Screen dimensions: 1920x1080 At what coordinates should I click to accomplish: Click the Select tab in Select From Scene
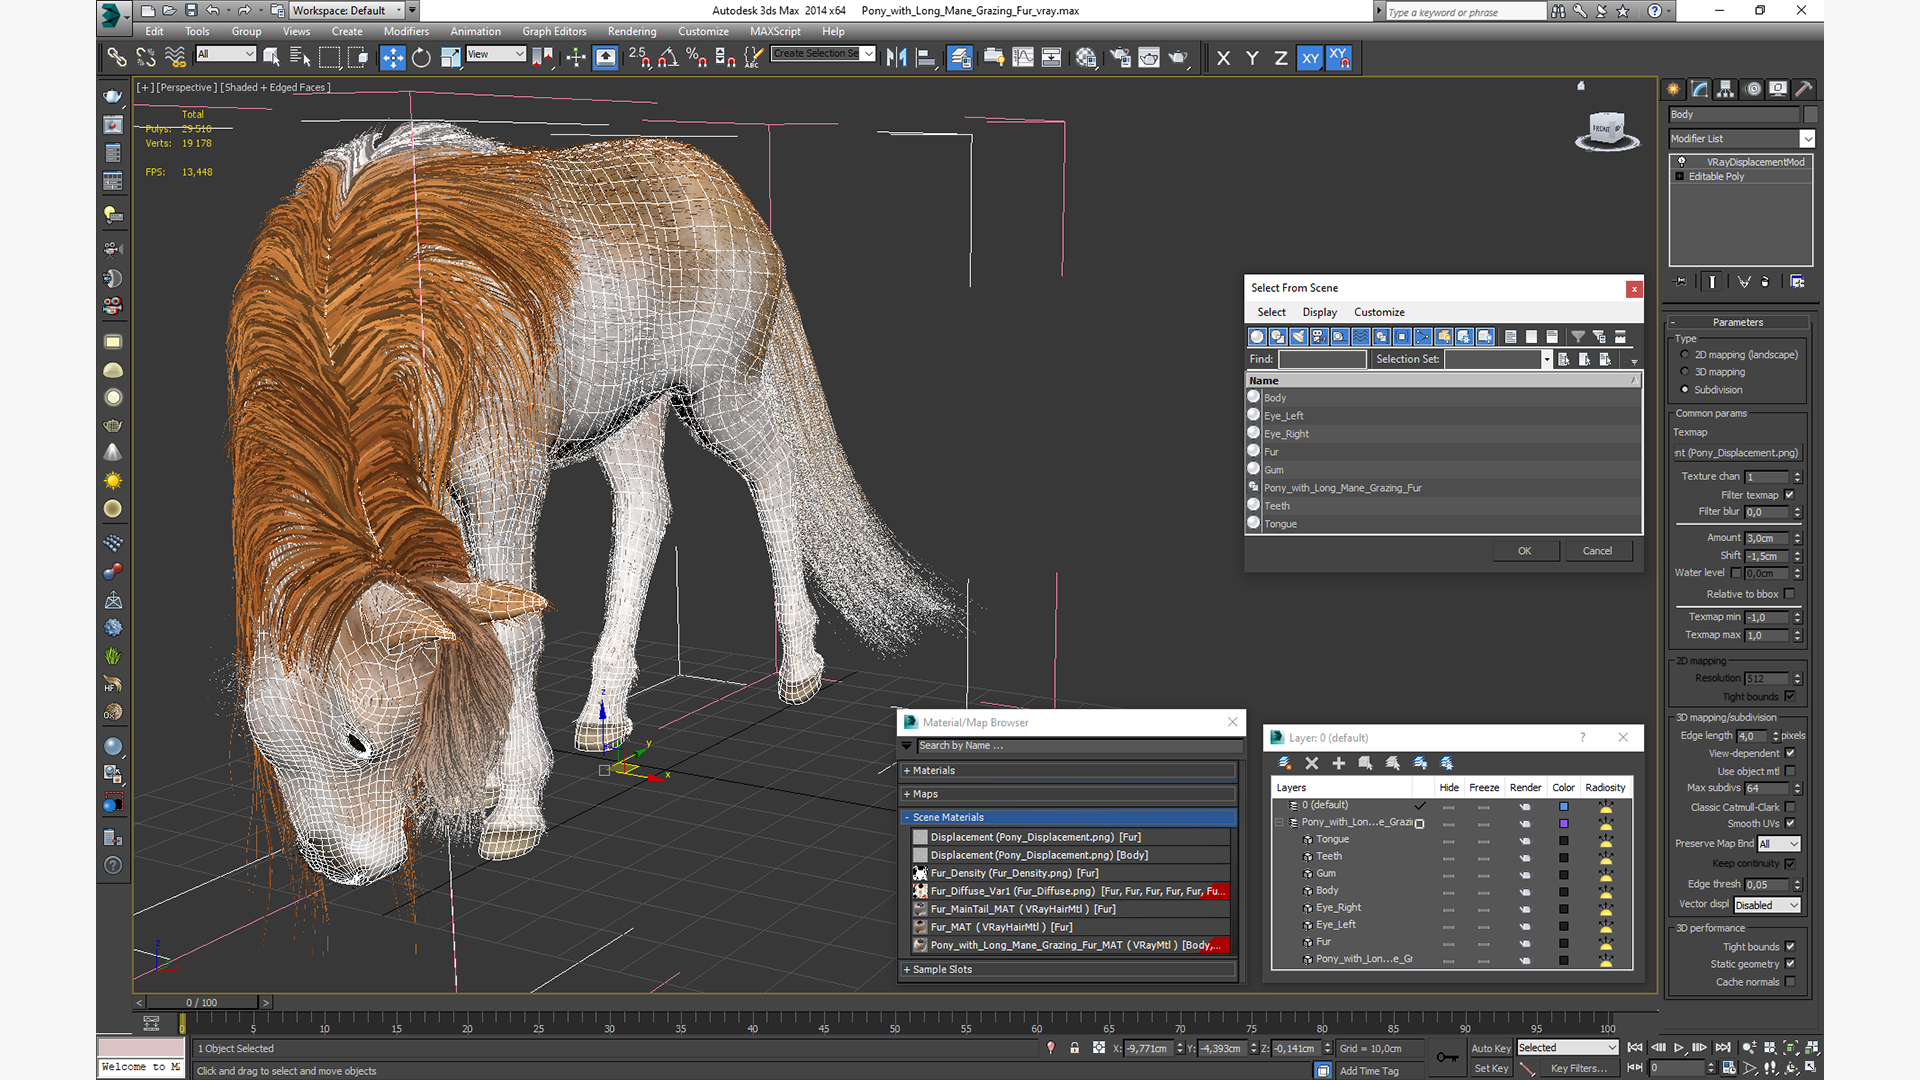[x=1271, y=311]
